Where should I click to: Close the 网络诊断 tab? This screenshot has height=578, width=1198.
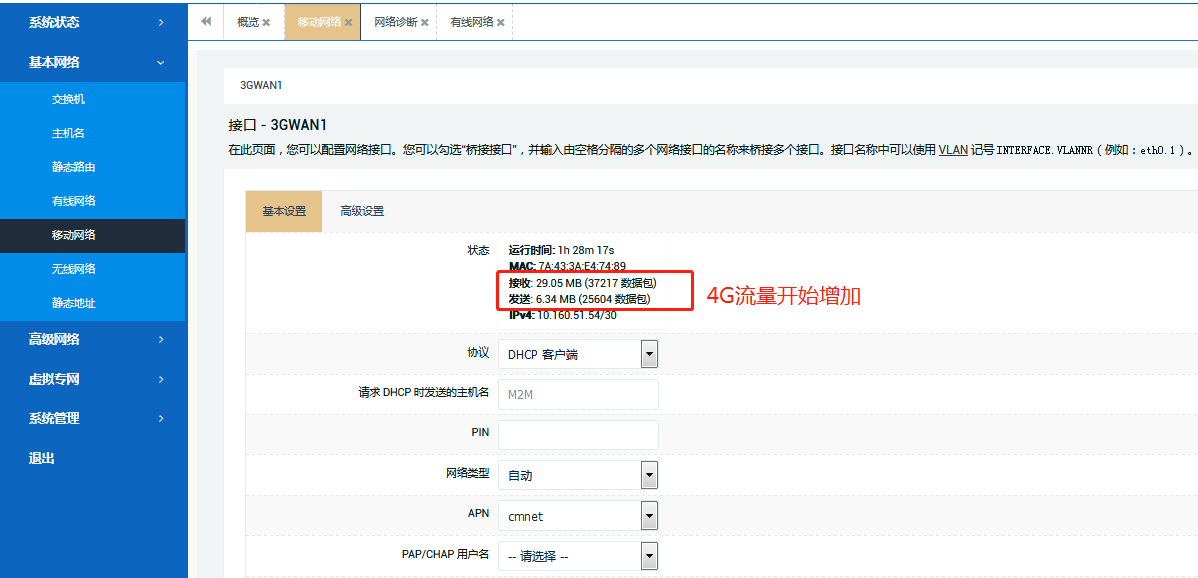[425, 20]
